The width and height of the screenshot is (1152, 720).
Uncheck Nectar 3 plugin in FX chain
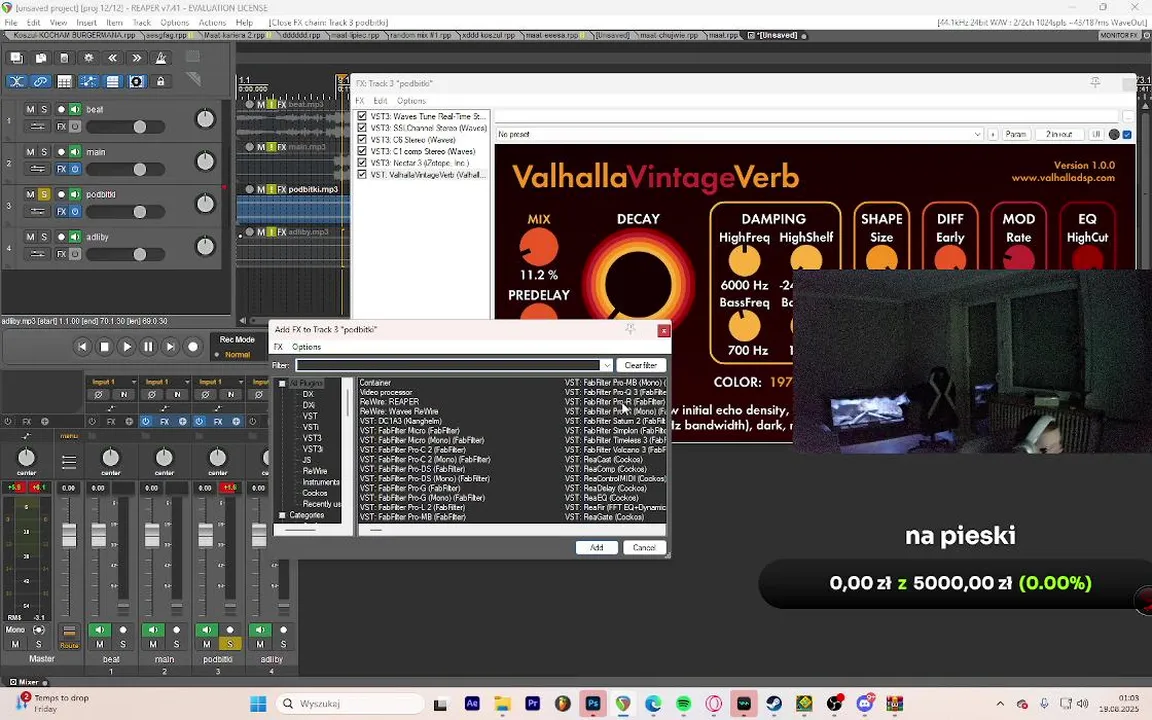(x=361, y=163)
